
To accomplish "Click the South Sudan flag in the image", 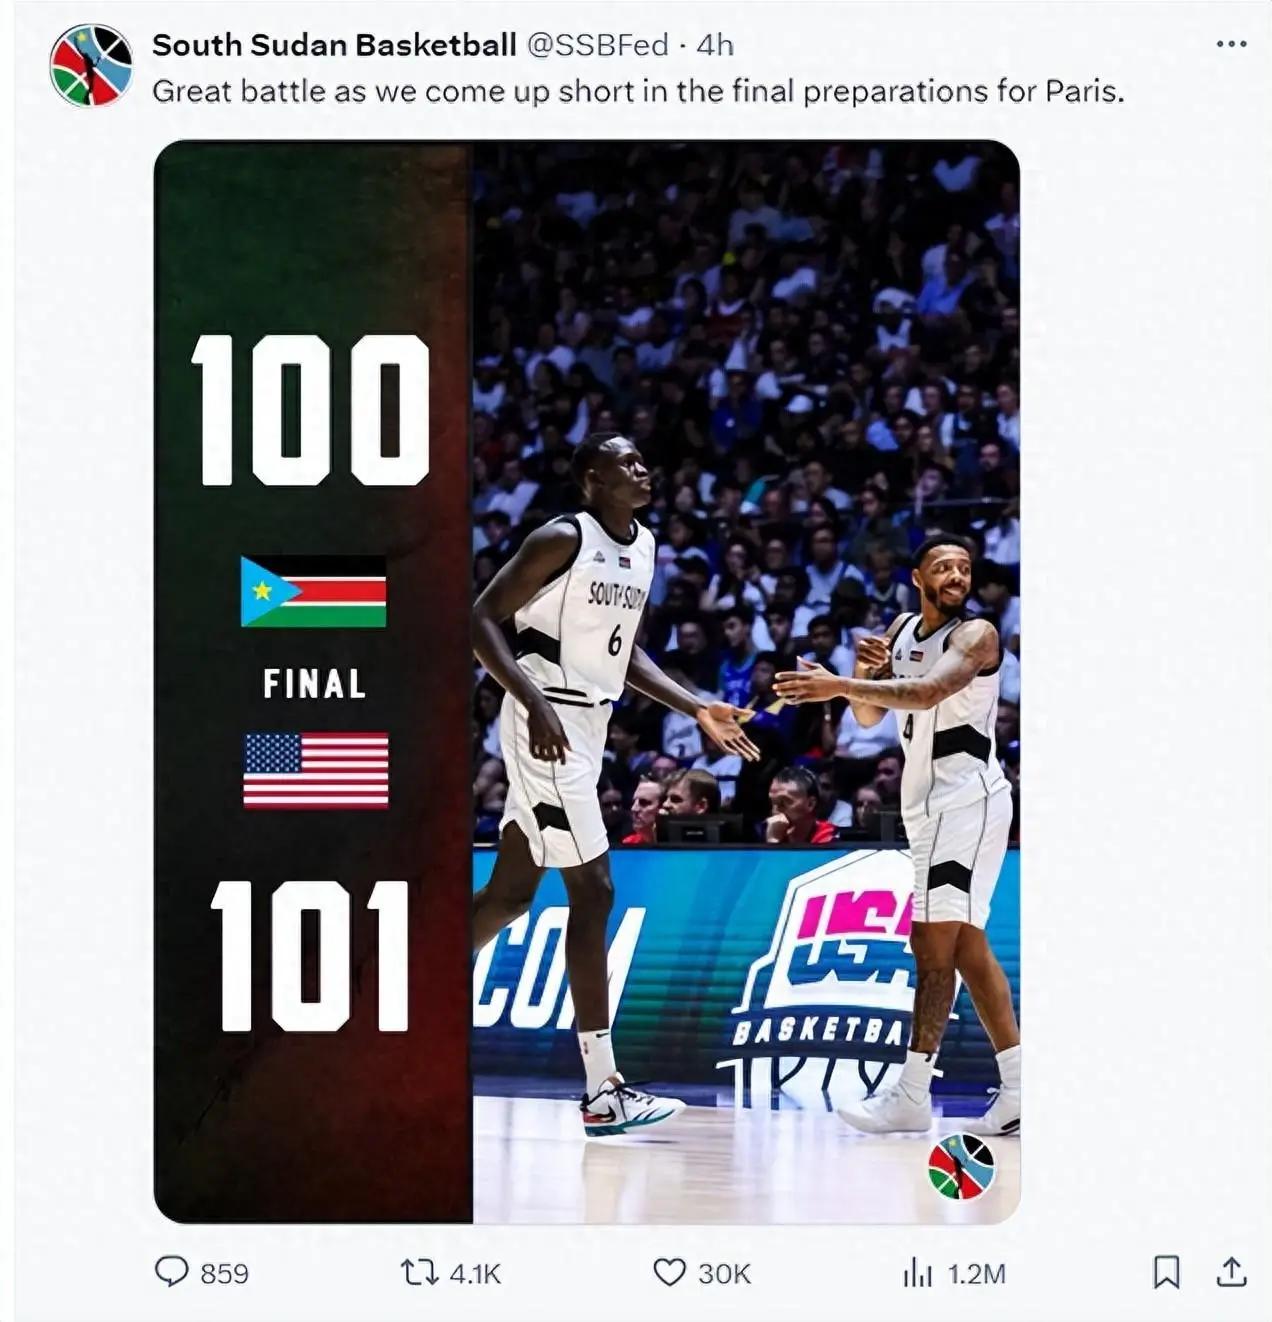I will point(314,591).
